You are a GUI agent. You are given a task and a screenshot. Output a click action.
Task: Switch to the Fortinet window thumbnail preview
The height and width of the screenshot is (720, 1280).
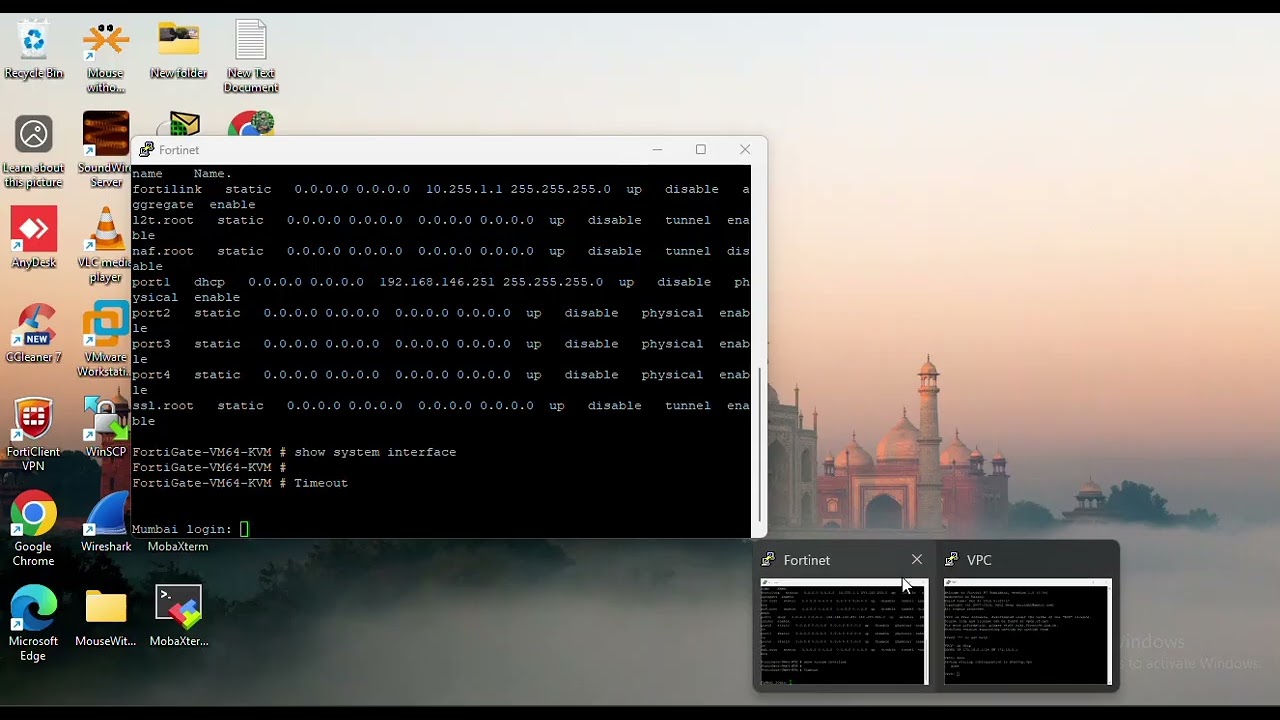[x=843, y=631]
